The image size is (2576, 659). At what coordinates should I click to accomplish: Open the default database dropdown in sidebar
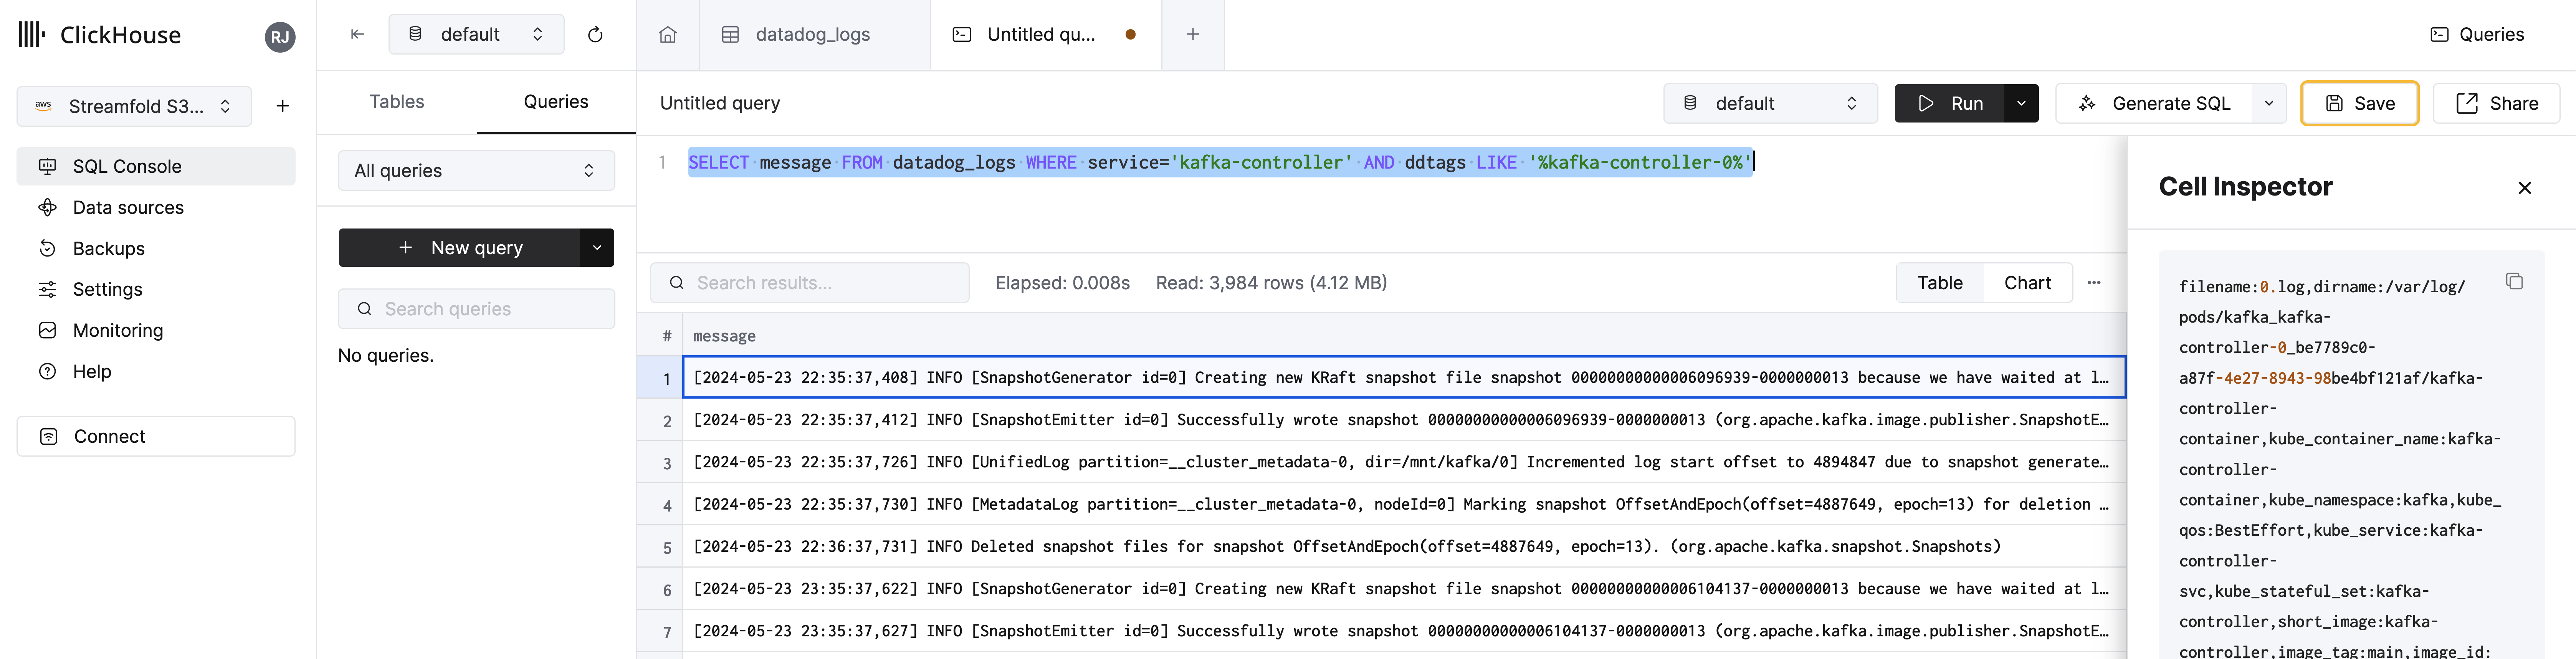click(x=476, y=34)
